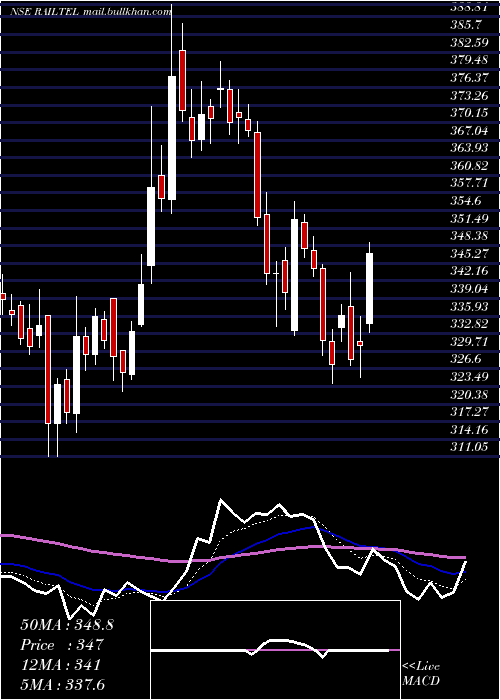Click the Price : 347 readout

click(x=62, y=645)
